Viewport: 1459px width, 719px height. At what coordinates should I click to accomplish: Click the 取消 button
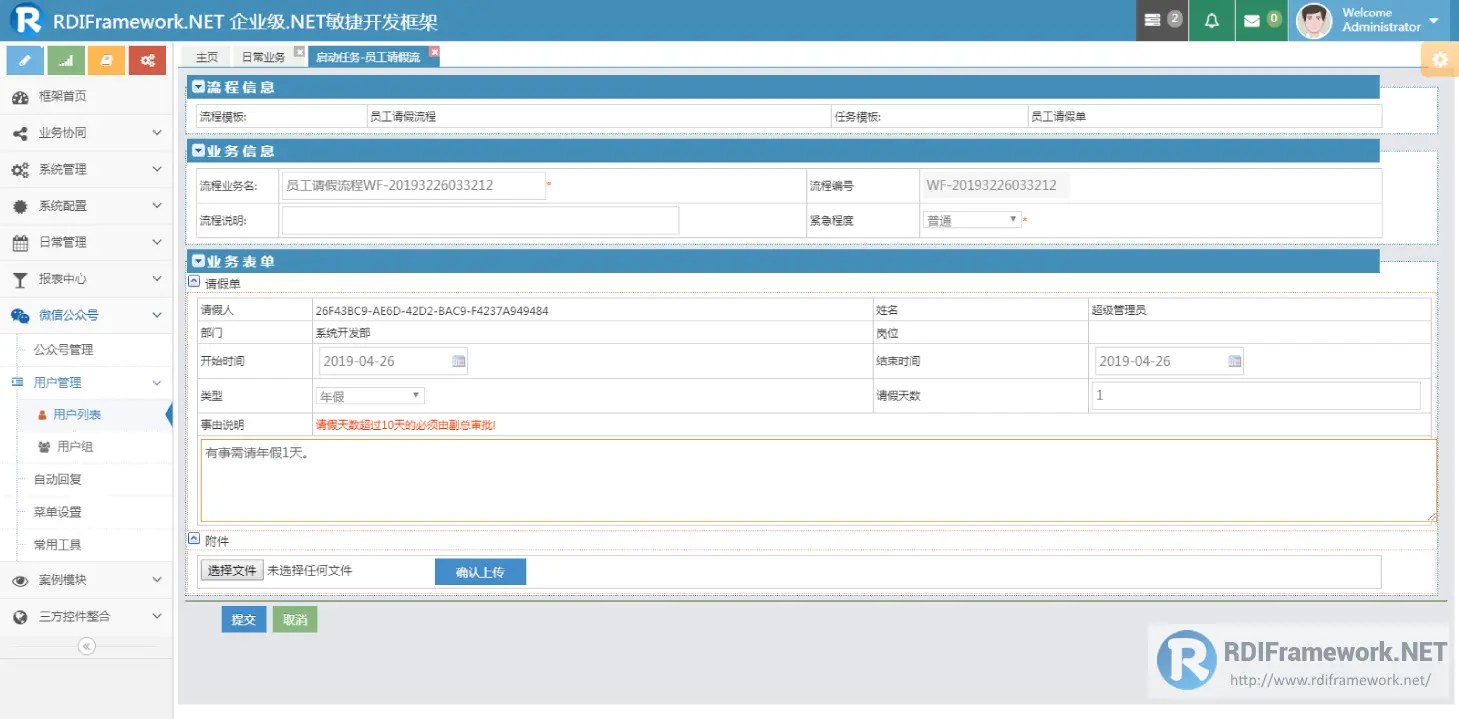pyautogui.click(x=295, y=620)
